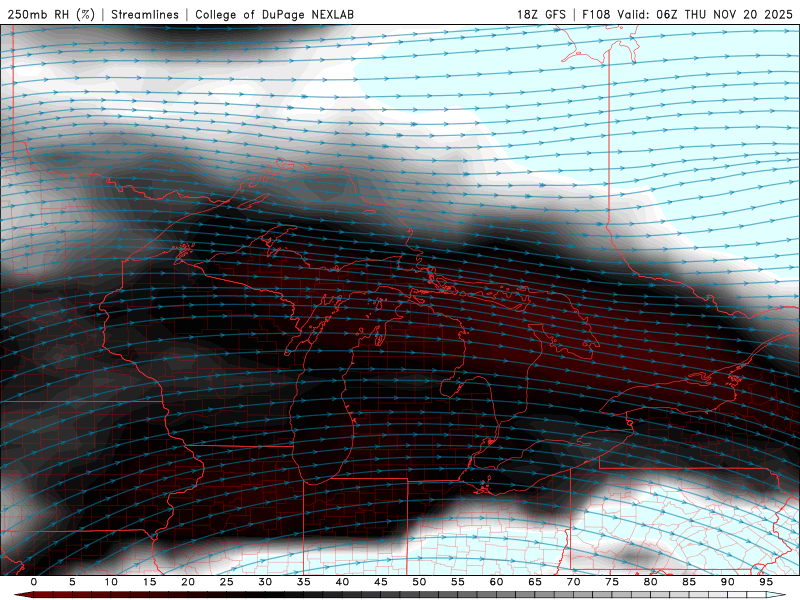Click the colorbar label "10"

111,582
